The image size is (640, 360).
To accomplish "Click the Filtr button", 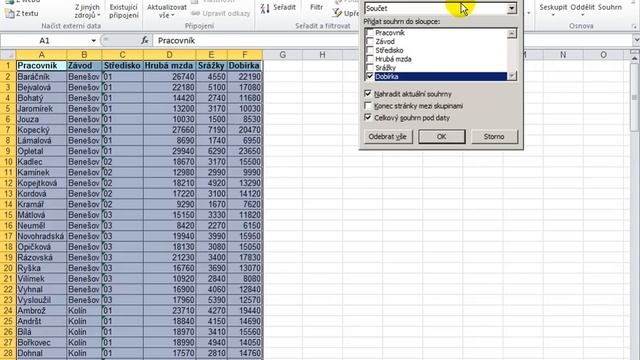I will [316, 7].
